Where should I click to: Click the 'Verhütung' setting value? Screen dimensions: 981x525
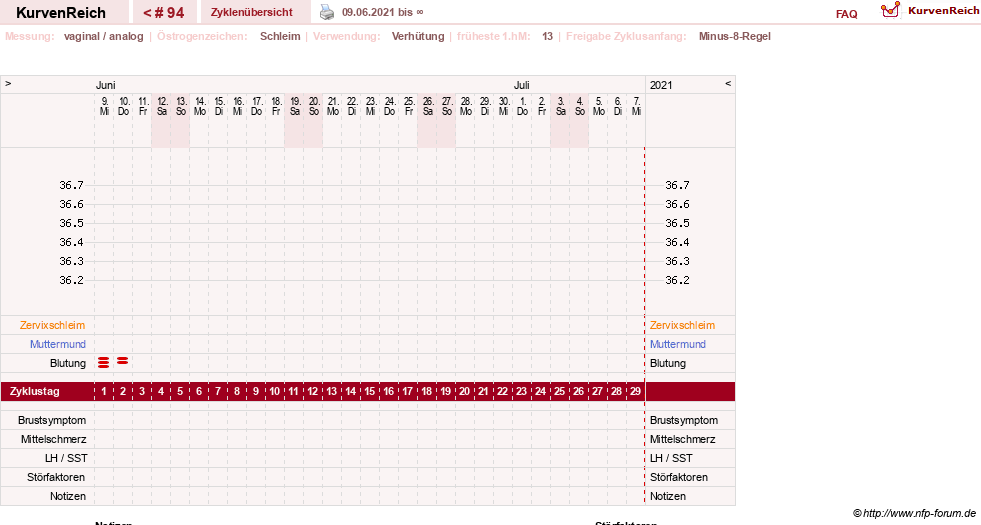pyautogui.click(x=418, y=36)
